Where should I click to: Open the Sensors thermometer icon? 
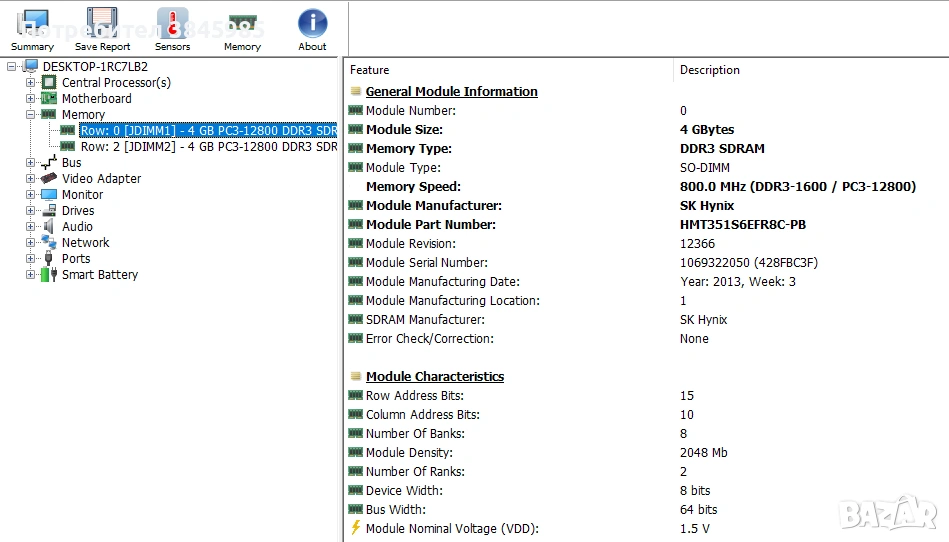pos(172,28)
